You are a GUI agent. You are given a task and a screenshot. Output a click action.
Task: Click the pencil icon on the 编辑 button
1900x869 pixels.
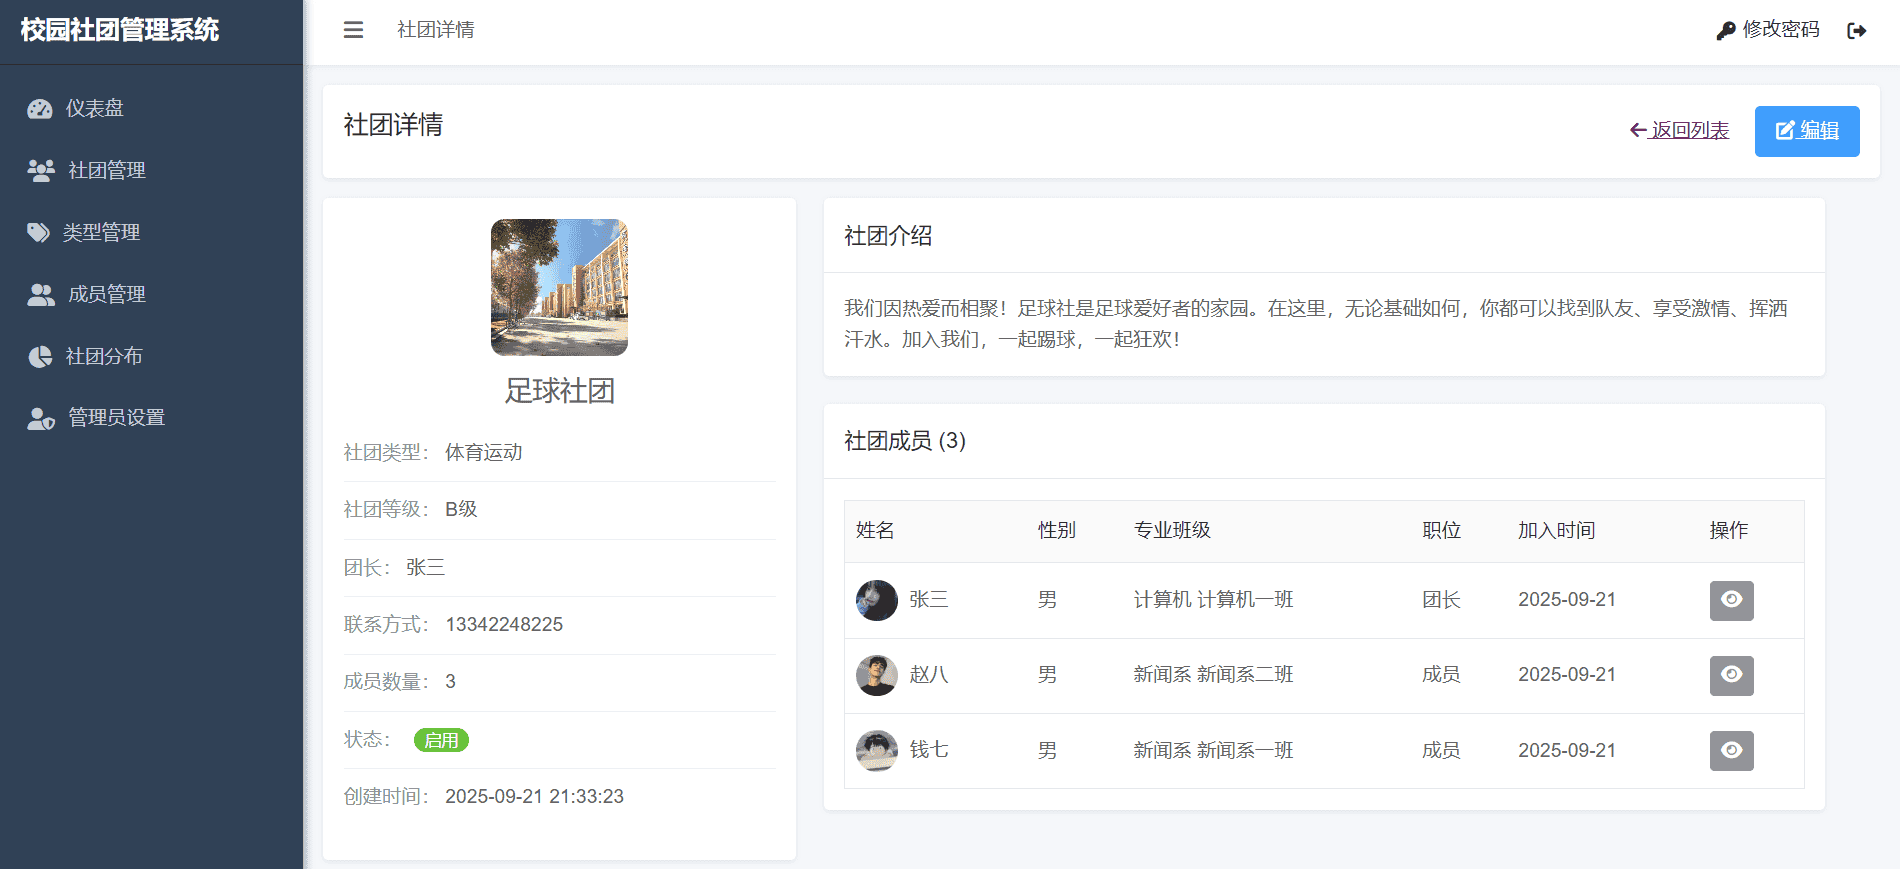[x=1785, y=131]
